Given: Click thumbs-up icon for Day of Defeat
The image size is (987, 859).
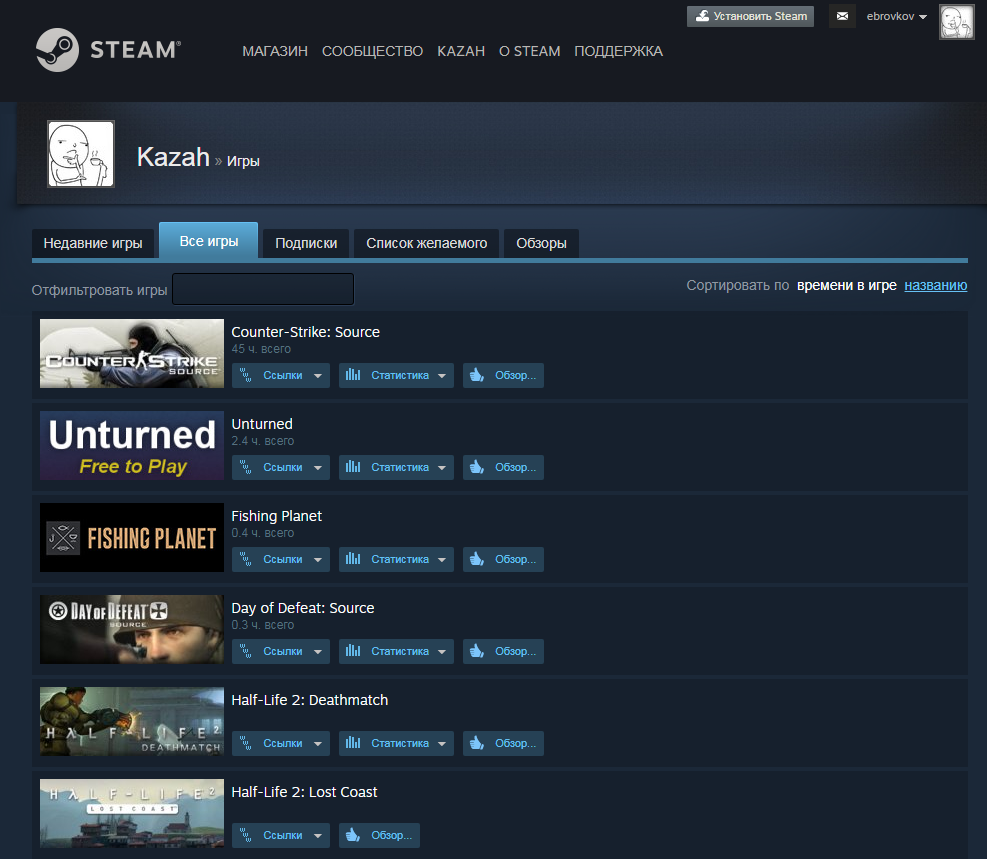Looking at the screenshot, I should pos(477,651).
